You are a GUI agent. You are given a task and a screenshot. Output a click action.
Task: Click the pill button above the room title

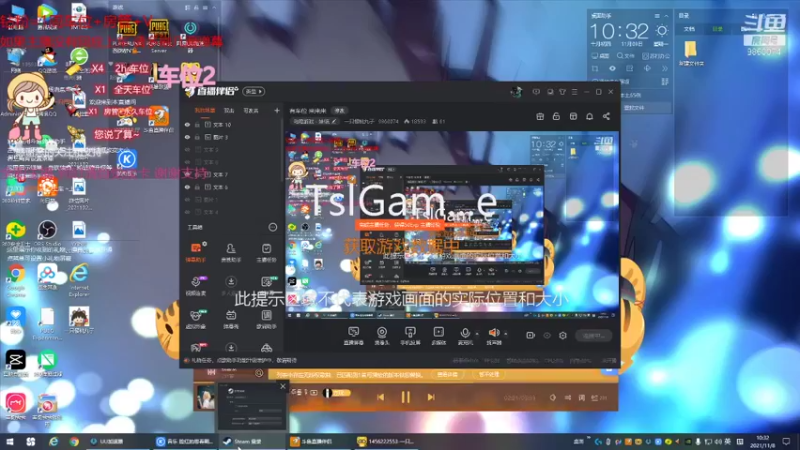coord(339,110)
